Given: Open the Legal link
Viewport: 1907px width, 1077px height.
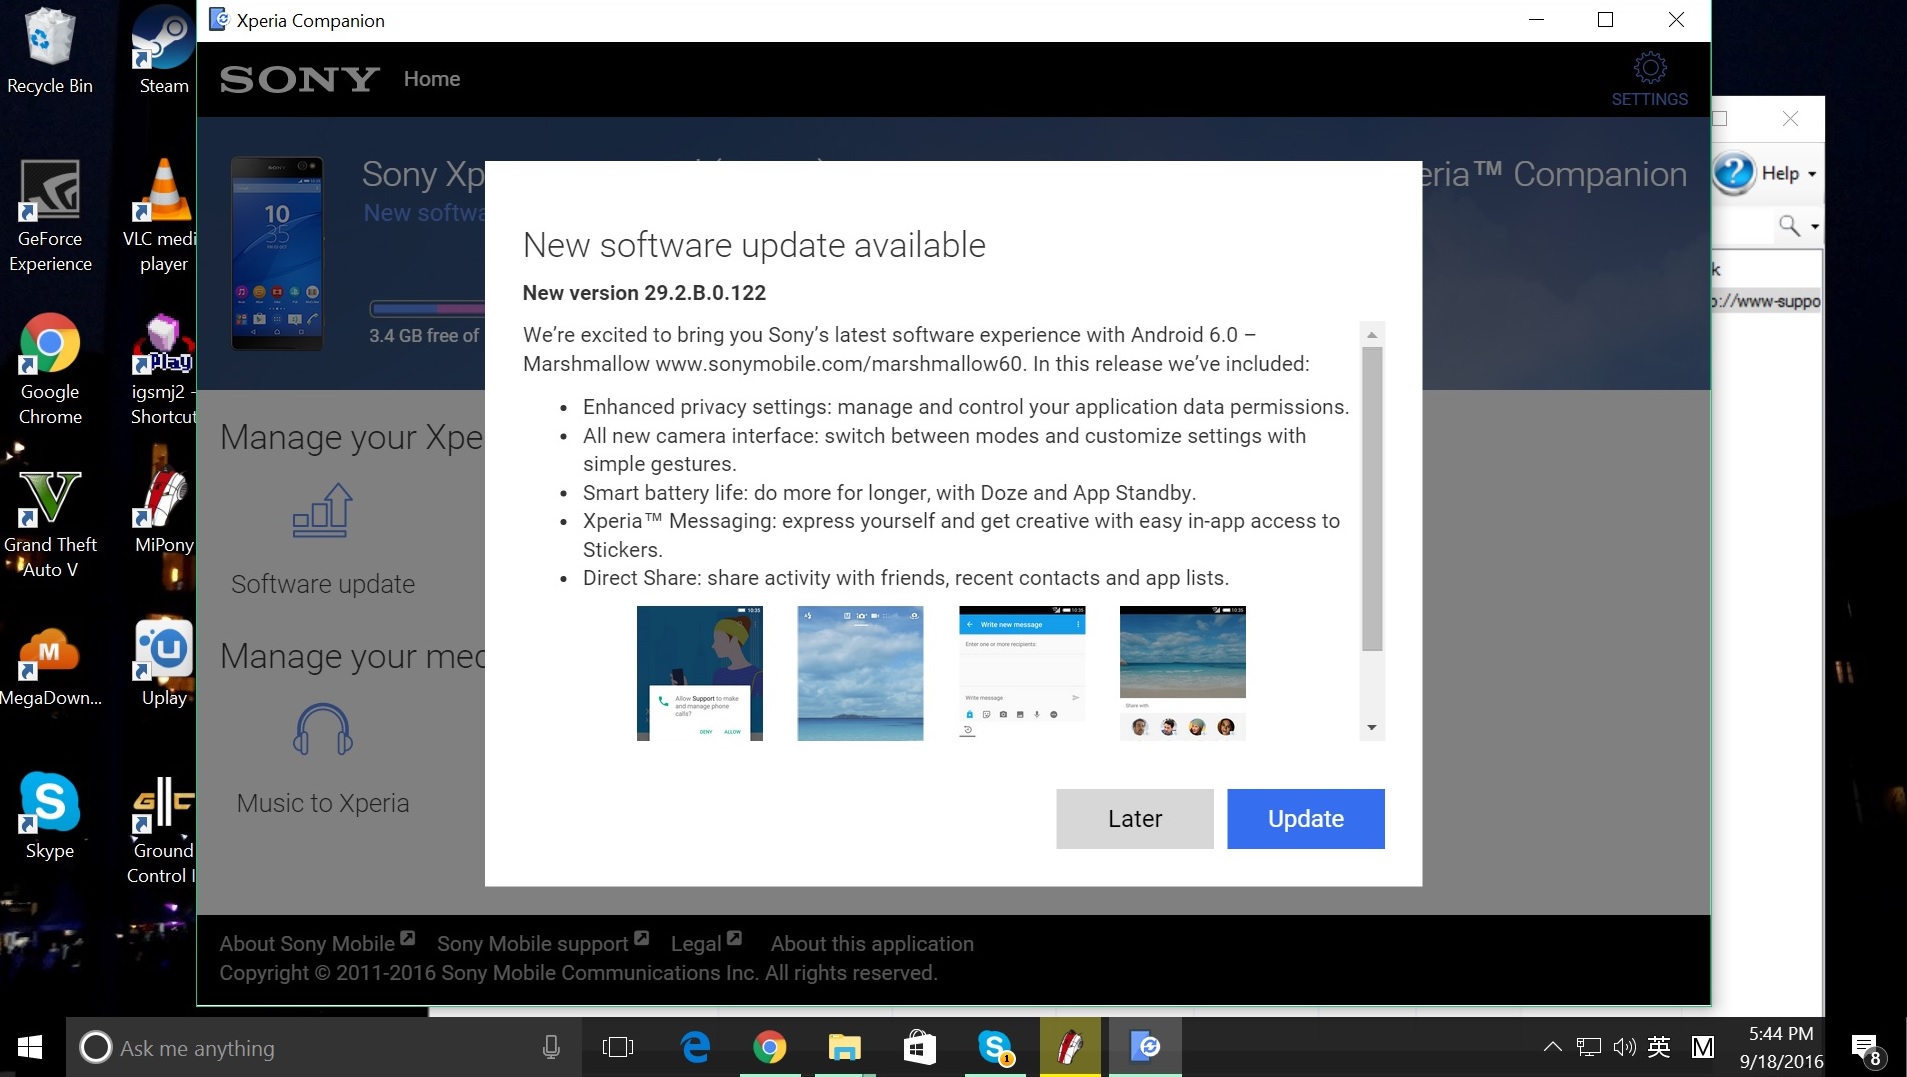Looking at the screenshot, I should (x=706, y=943).
